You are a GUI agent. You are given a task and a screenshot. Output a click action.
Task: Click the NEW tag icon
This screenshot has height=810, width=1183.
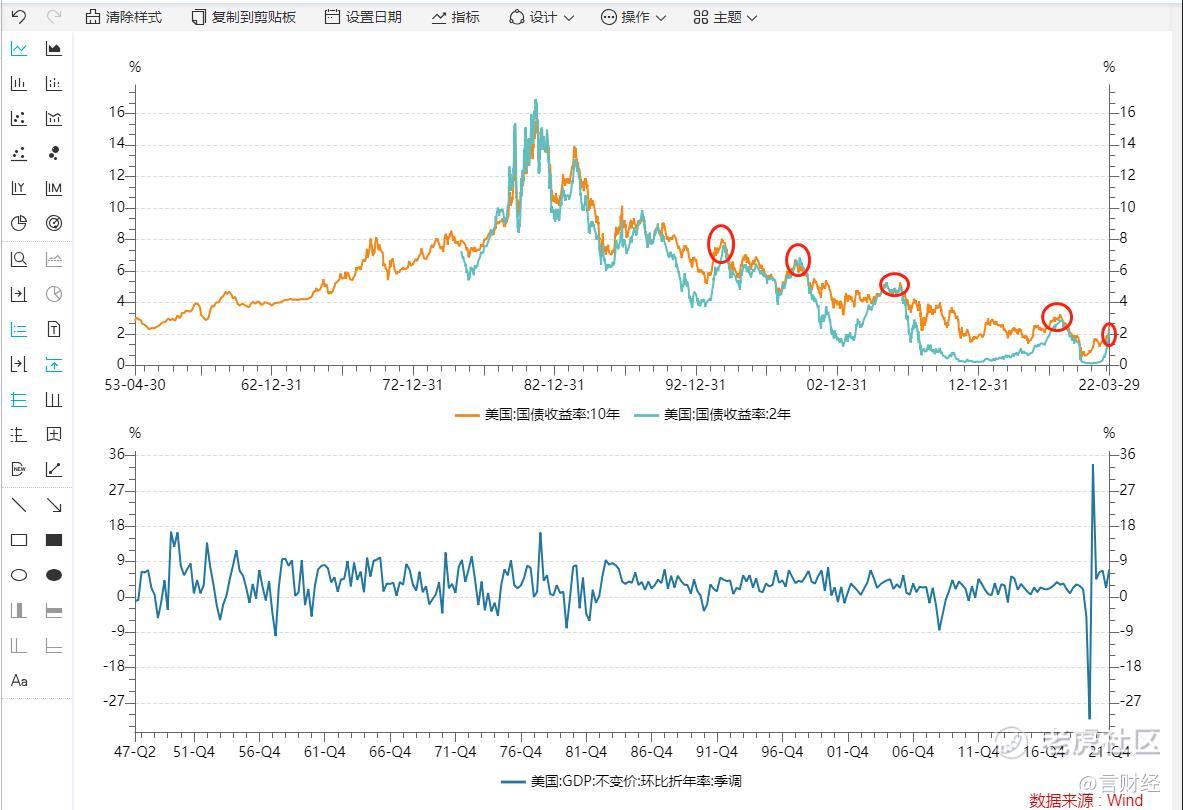pos(19,469)
